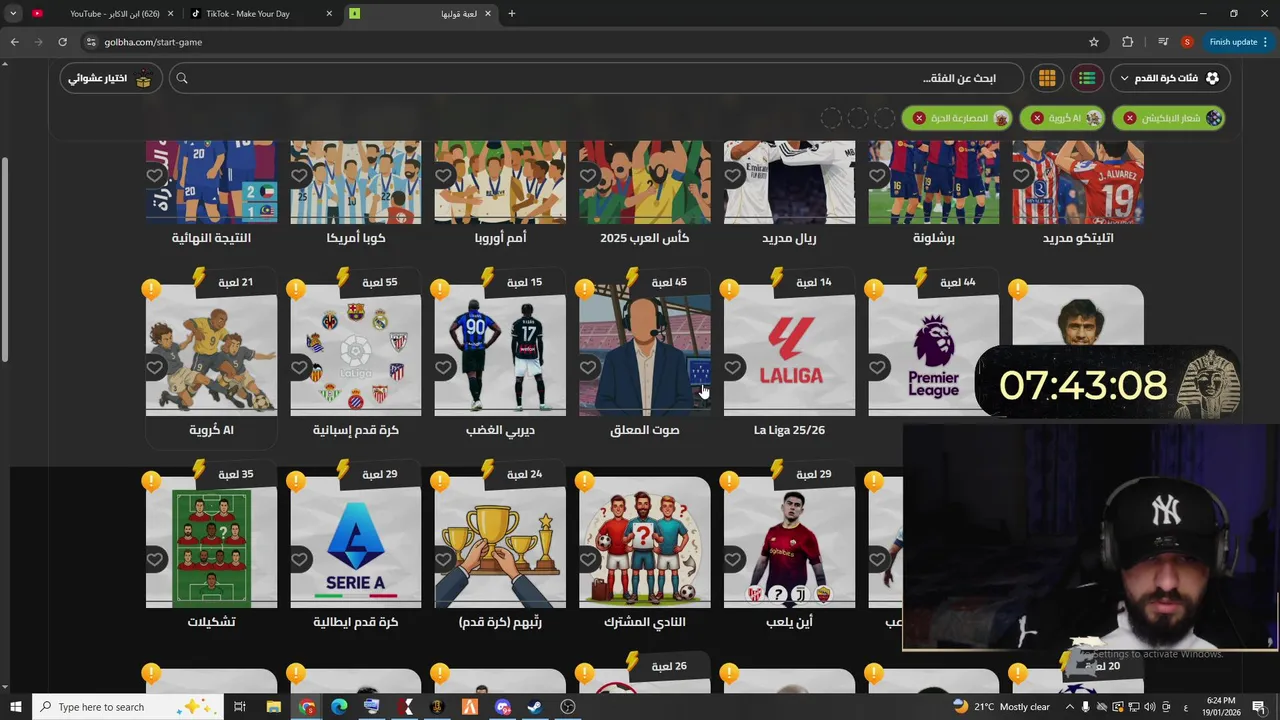This screenshot has width=1280, height=720.
Task: Switch to grid view layout
Action: click(1047, 78)
